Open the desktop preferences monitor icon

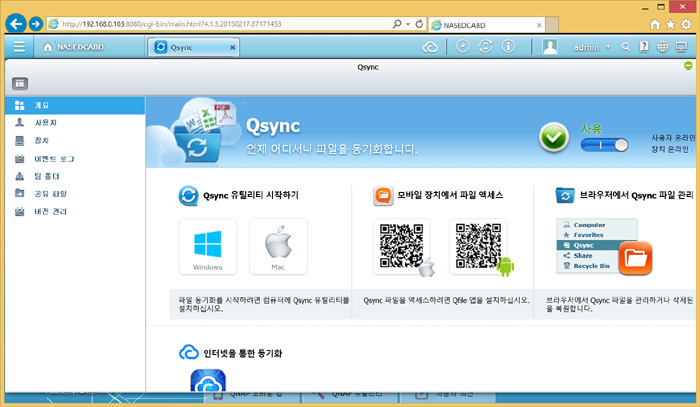click(x=681, y=47)
